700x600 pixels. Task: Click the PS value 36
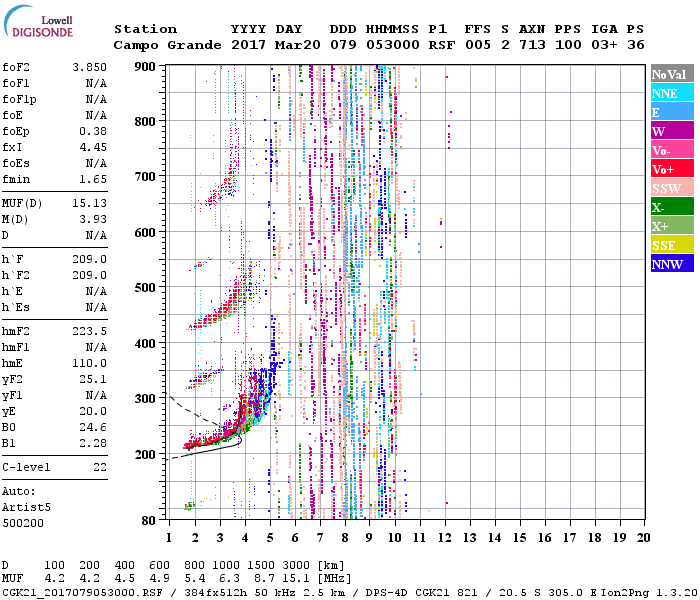tap(636, 45)
